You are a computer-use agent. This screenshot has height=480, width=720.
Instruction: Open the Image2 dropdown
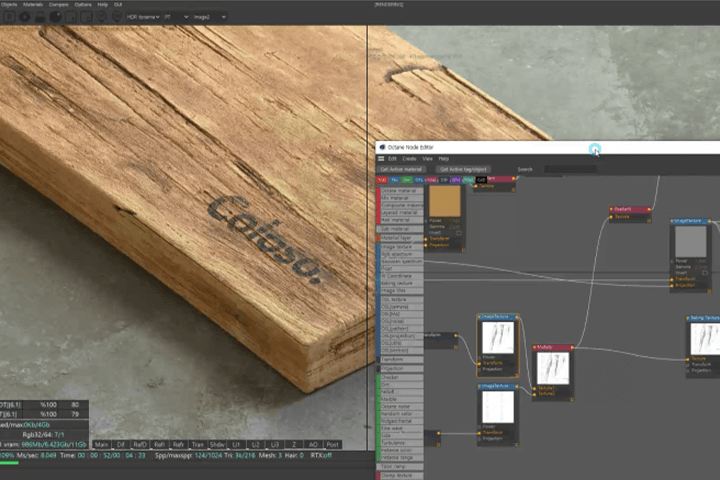(x=209, y=17)
